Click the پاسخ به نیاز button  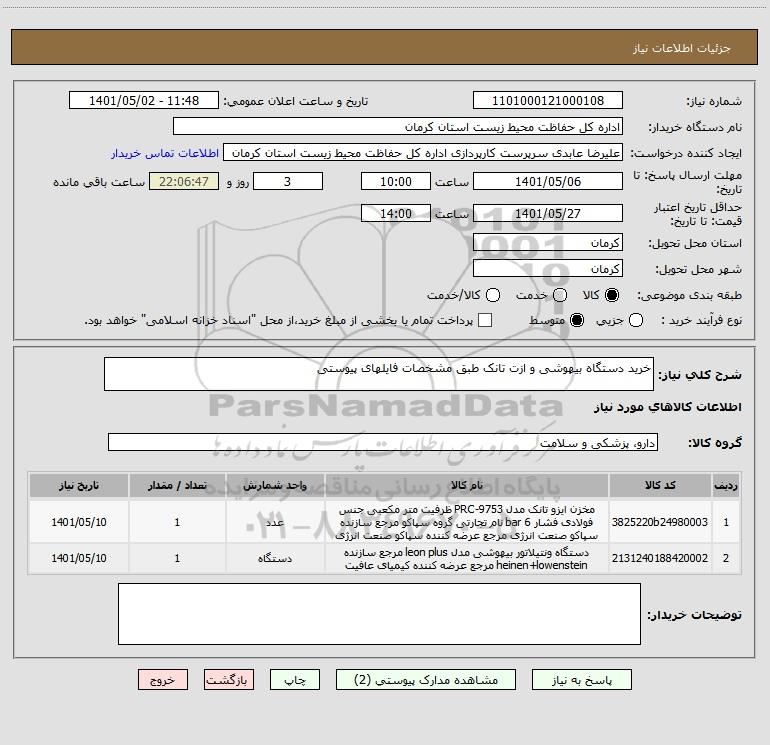[x=581, y=680]
